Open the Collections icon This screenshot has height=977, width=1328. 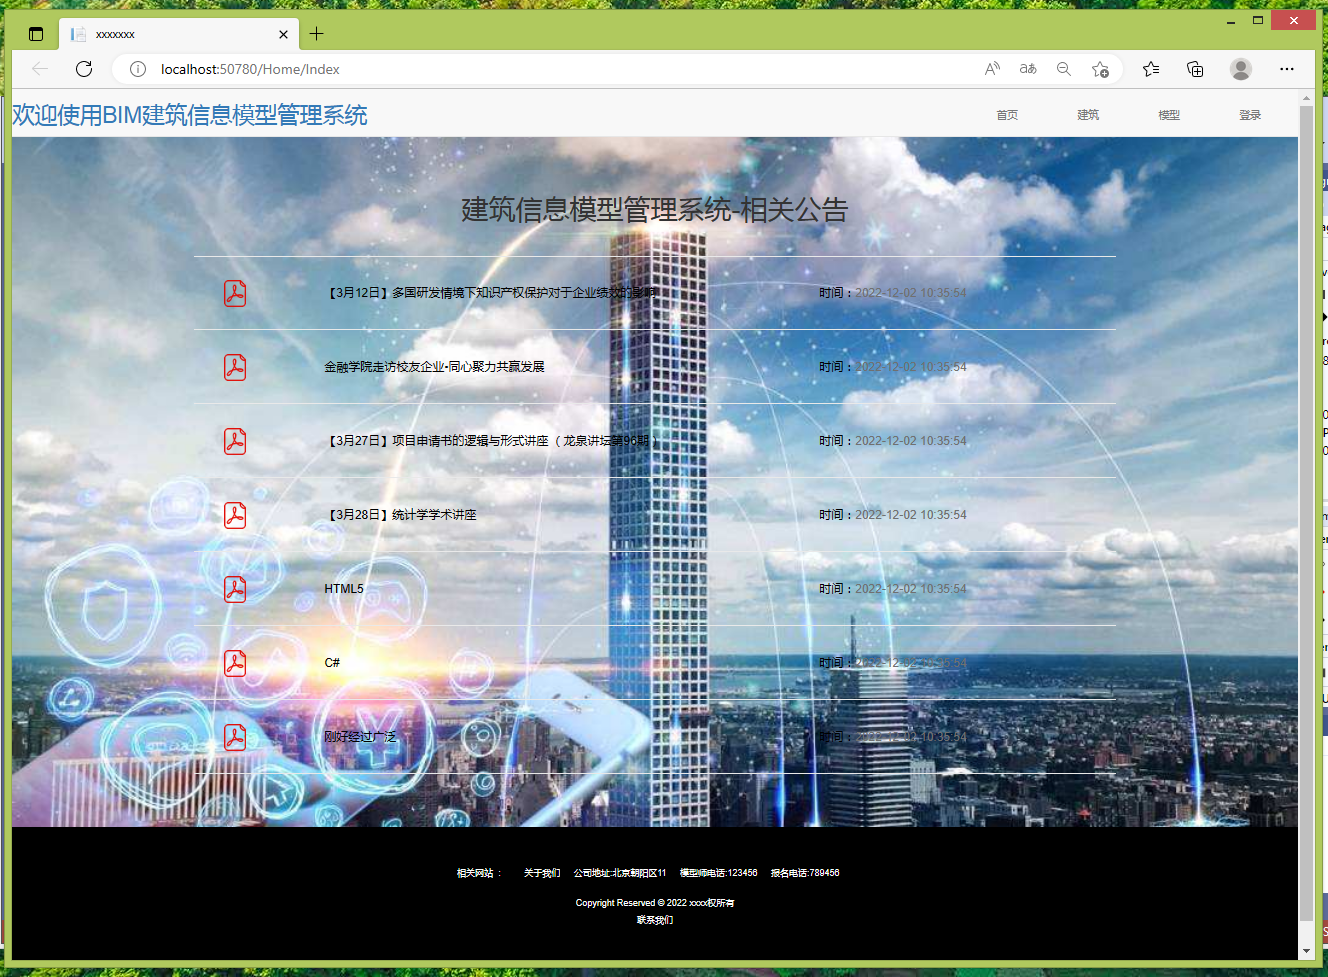tap(1195, 69)
